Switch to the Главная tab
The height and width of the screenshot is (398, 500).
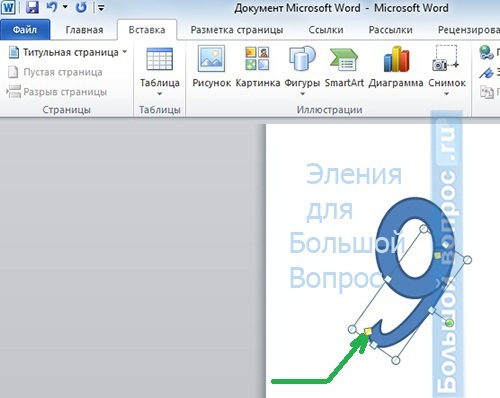[84, 30]
